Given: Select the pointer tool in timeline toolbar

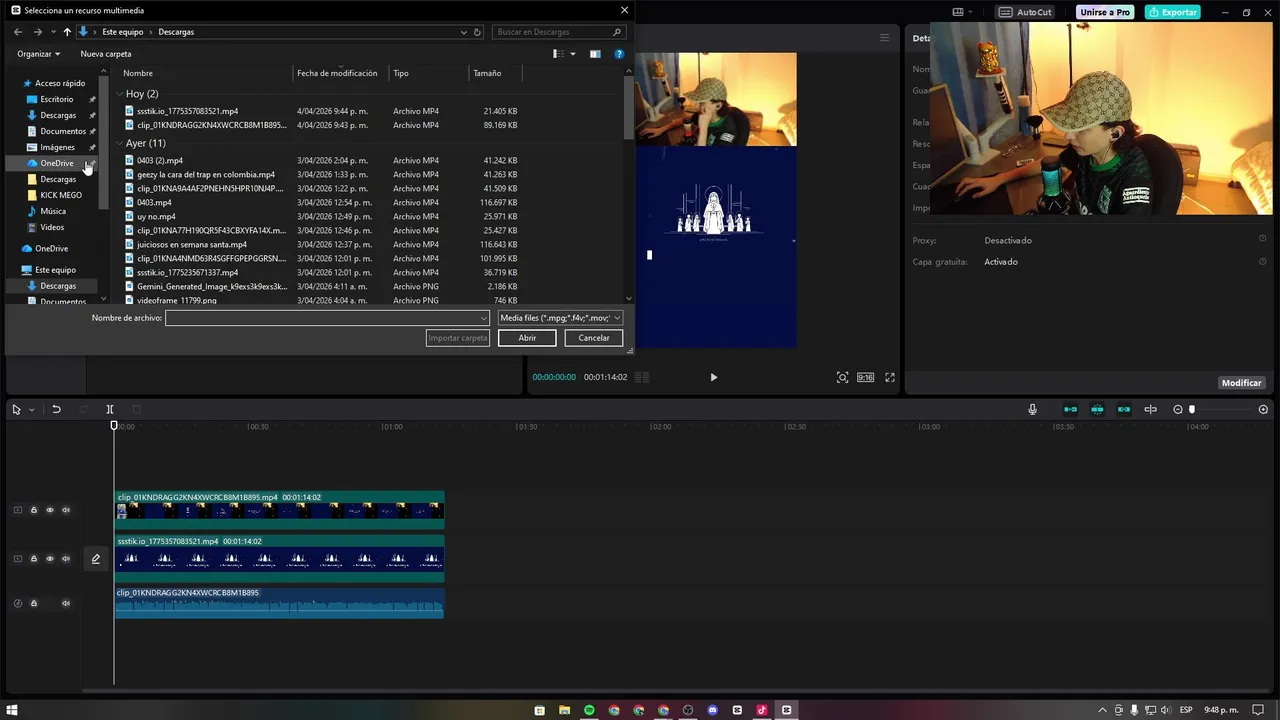Looking at the screenshot, I should (x=16, y=409).
